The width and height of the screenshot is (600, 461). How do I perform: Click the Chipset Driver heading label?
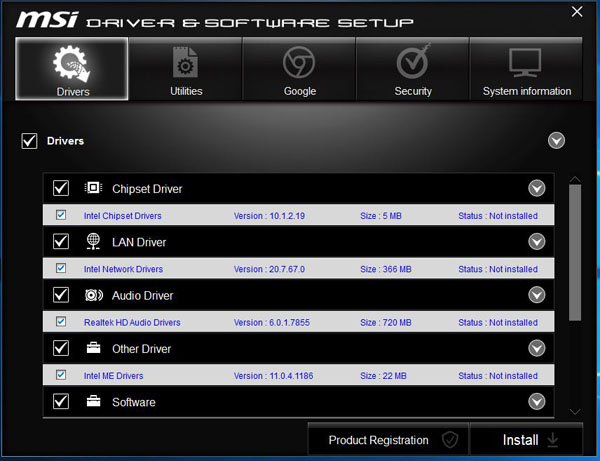pos(147,189)
